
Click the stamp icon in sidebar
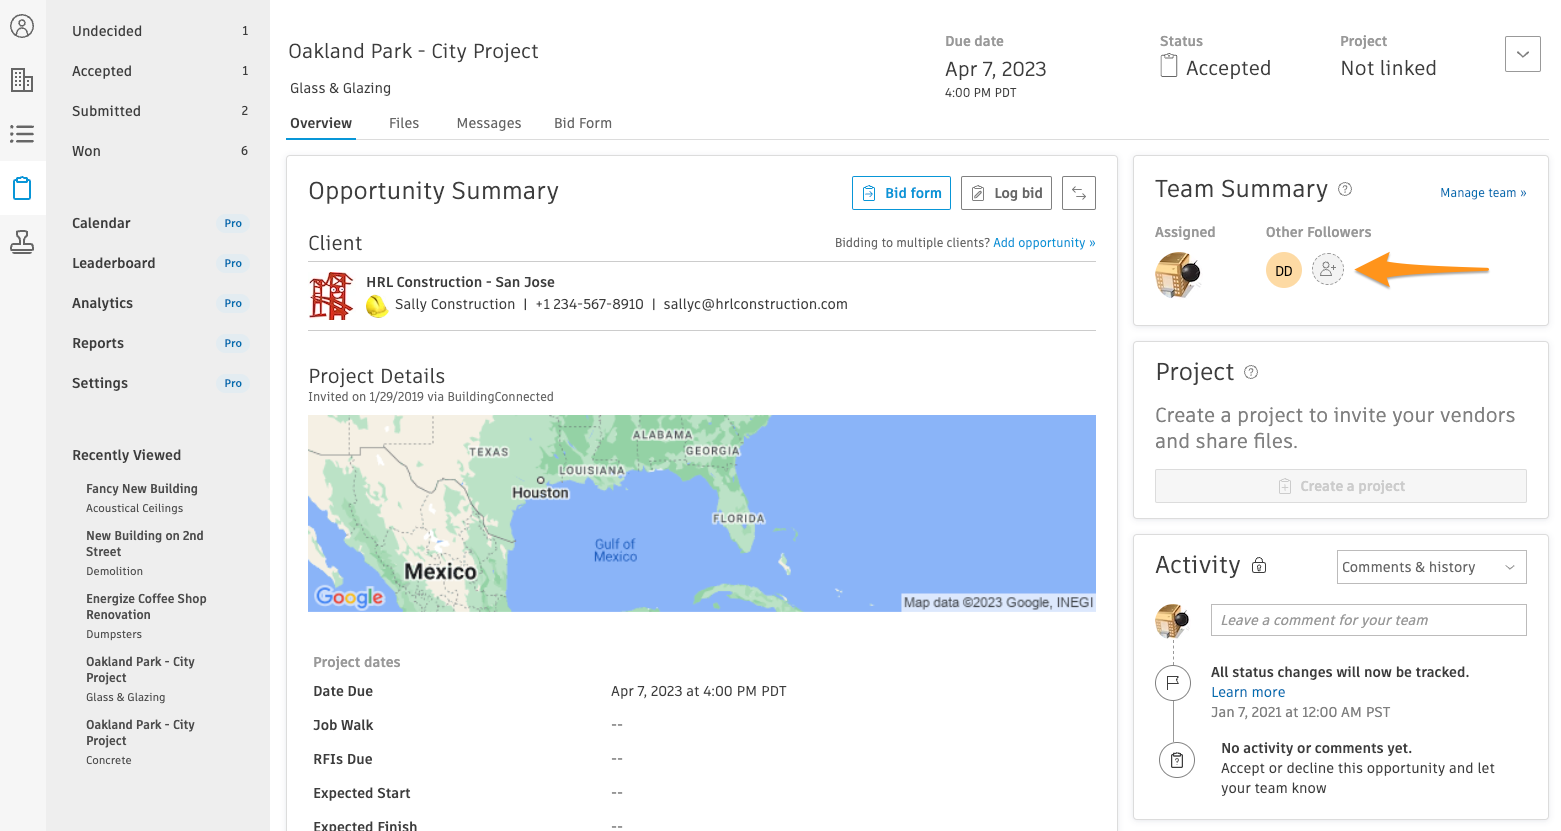point(22,242)
